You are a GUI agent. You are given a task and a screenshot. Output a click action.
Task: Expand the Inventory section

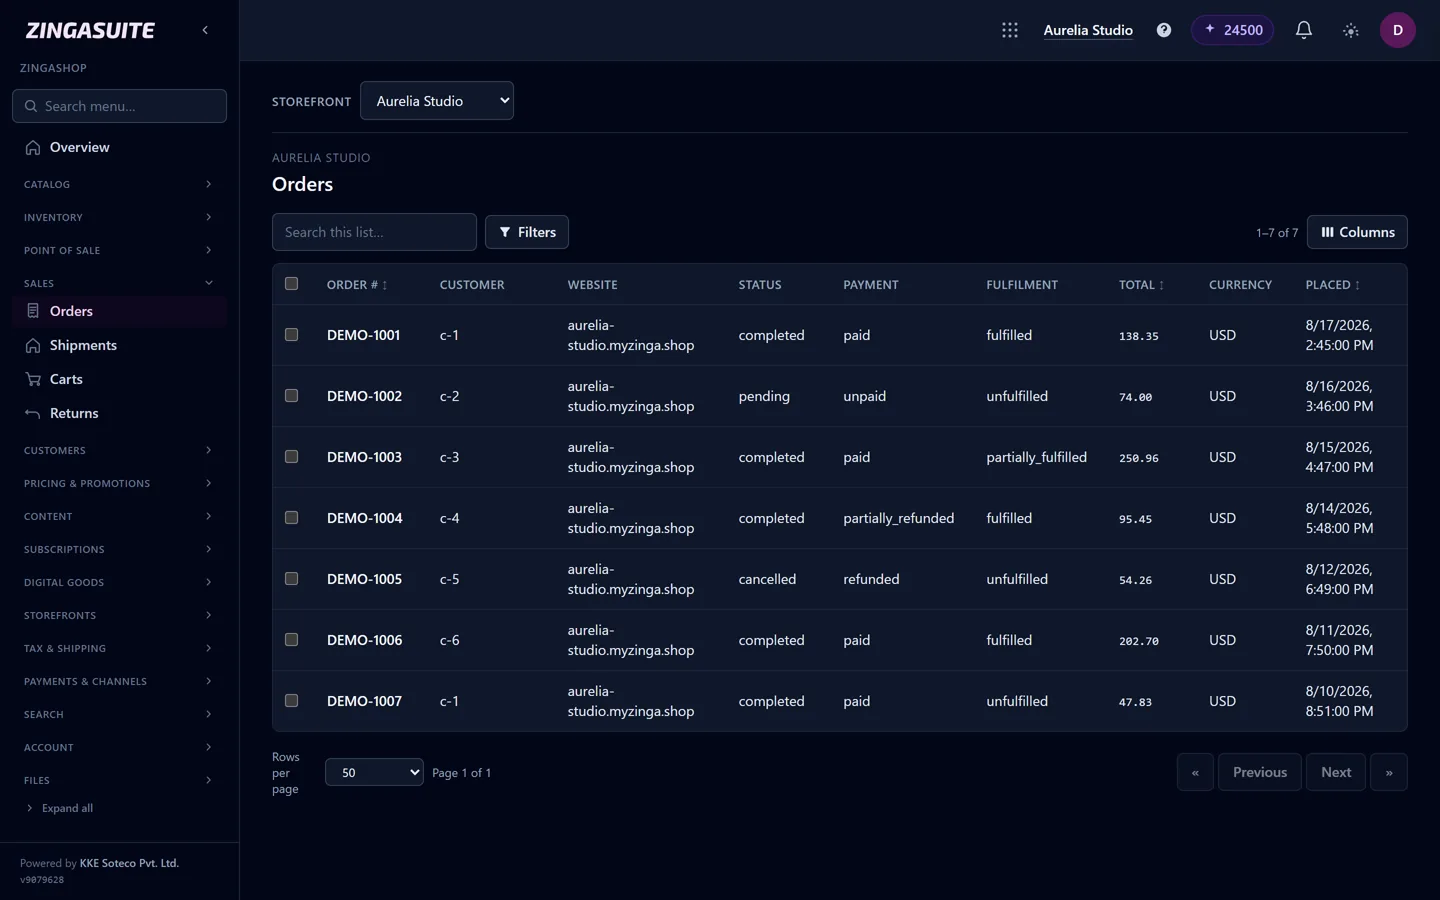coord(119,217)
